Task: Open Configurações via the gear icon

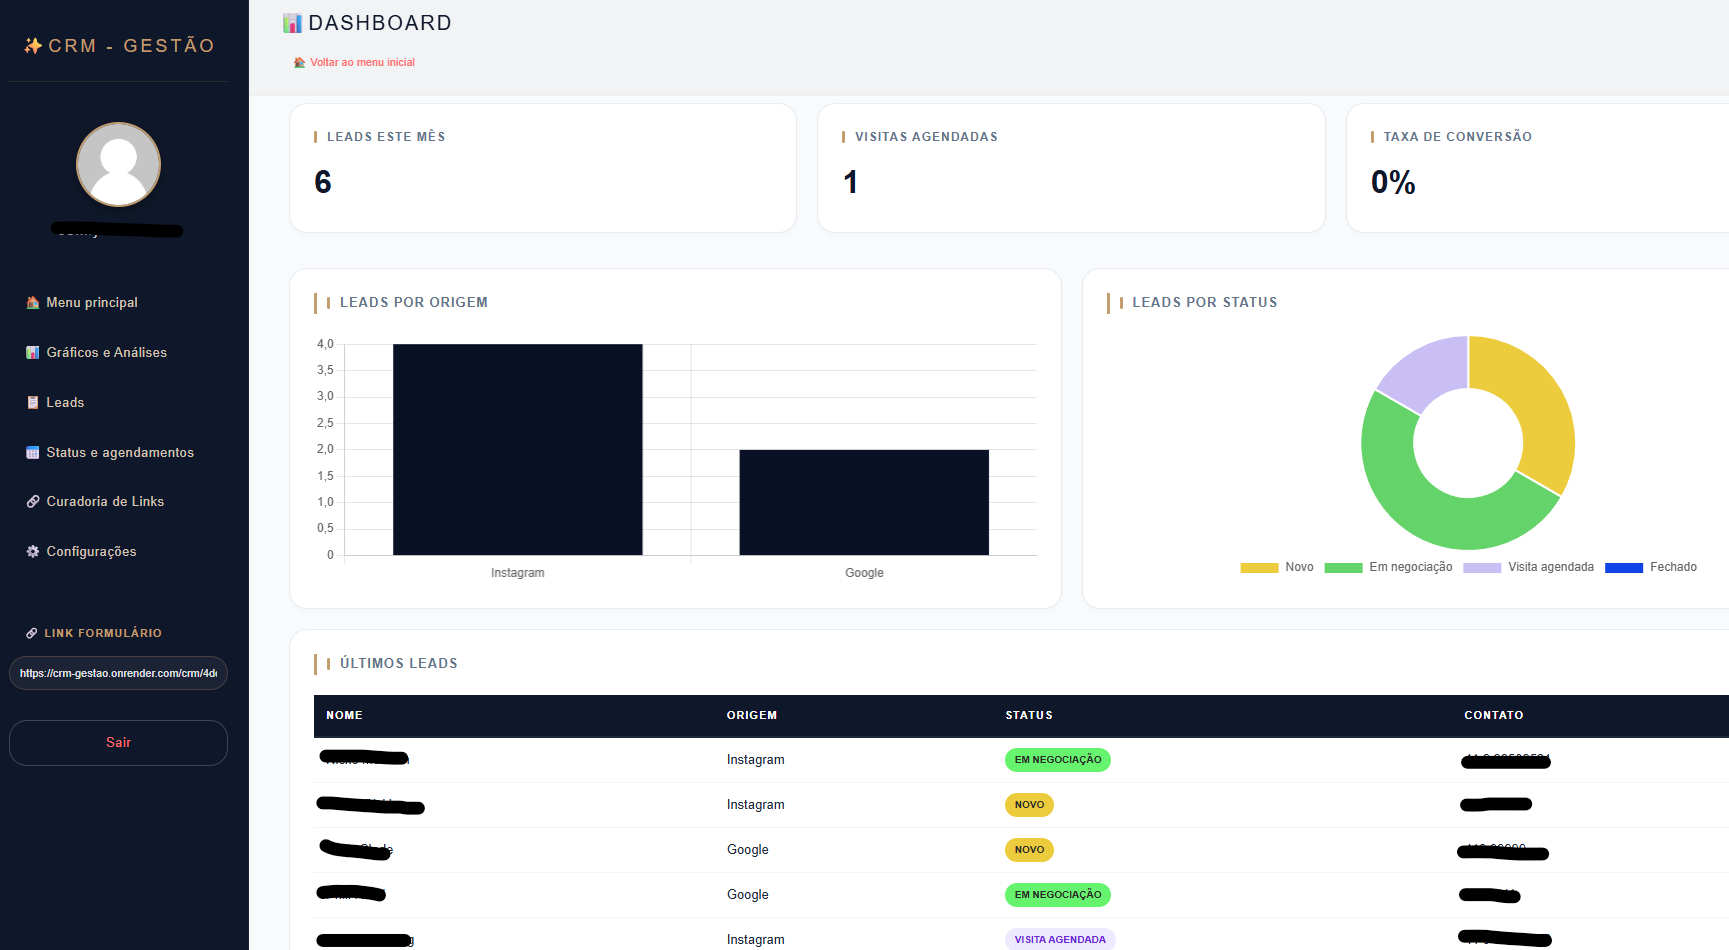Action: pyautogui.click(x=32, y=551)
